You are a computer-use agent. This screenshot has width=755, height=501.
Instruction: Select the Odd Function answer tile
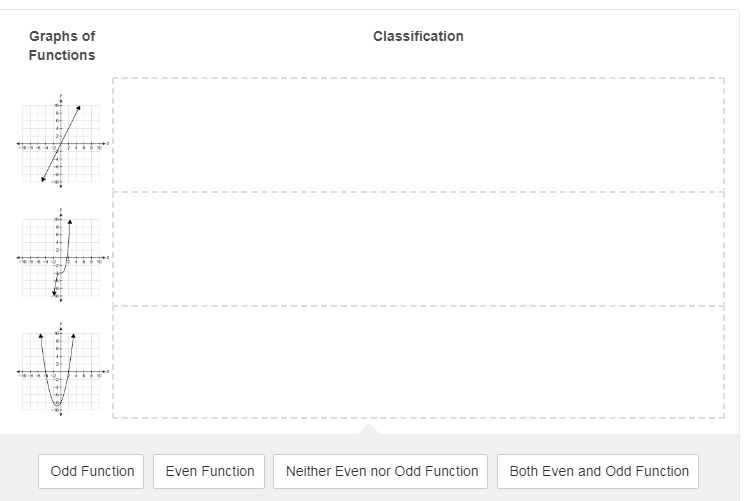(92, 471)
